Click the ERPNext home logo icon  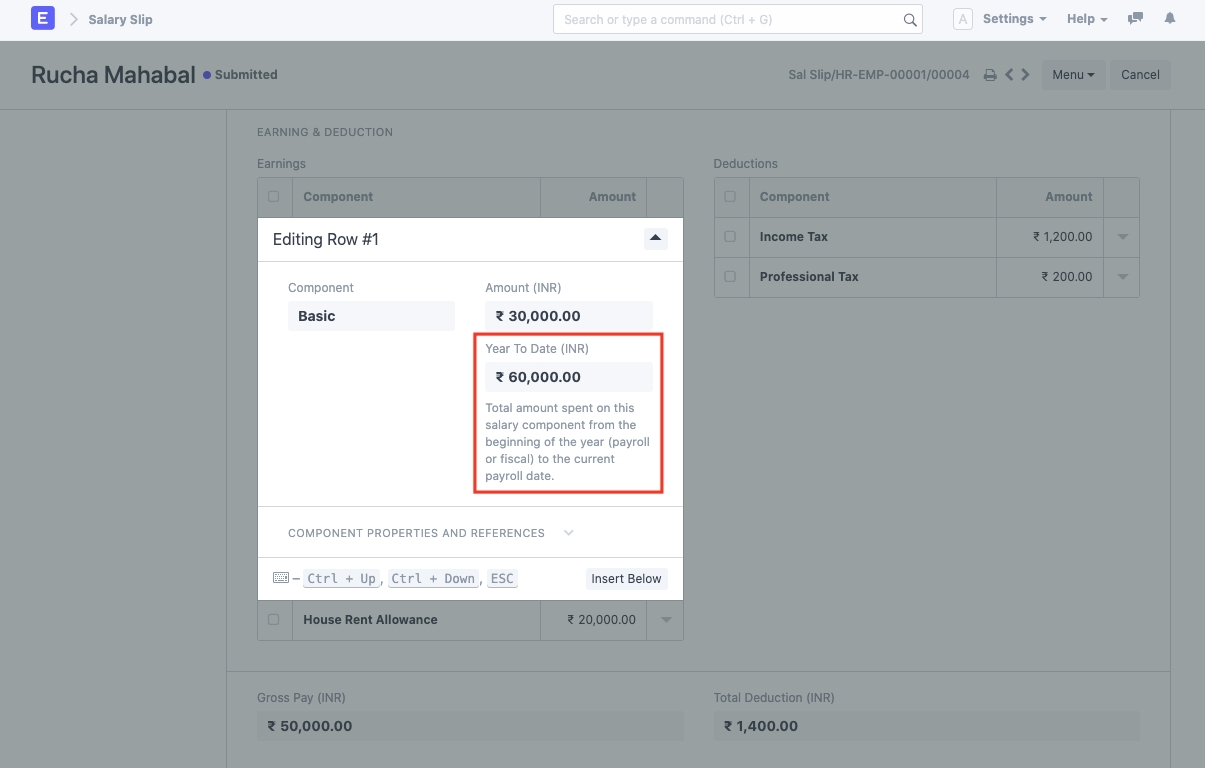click(x=43, y=19)
